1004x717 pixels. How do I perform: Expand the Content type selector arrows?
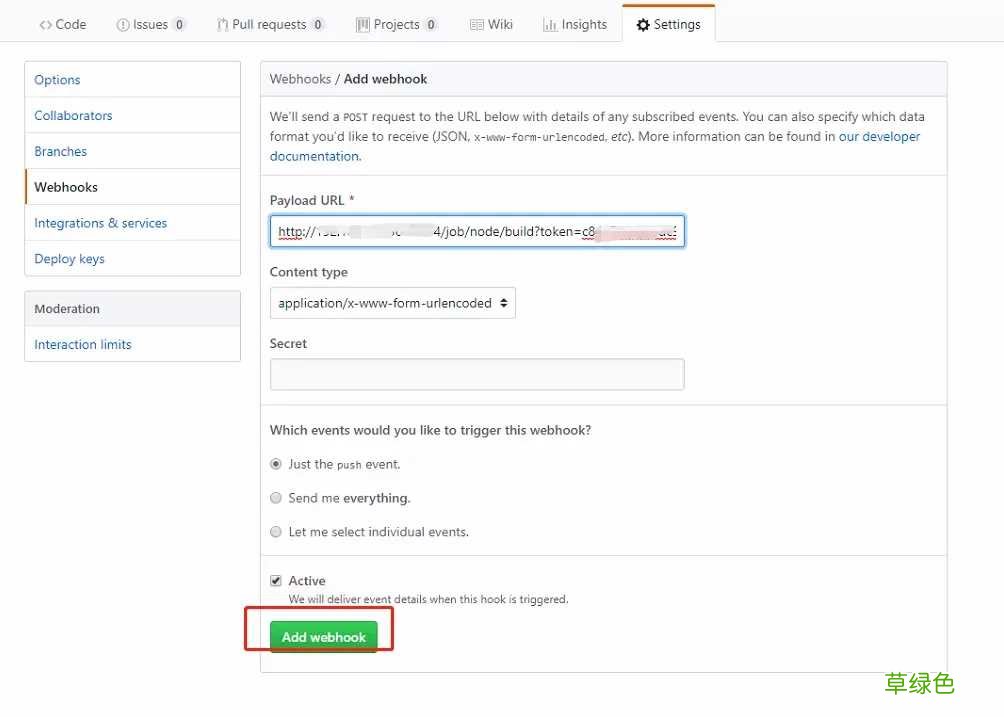[505, 302]
